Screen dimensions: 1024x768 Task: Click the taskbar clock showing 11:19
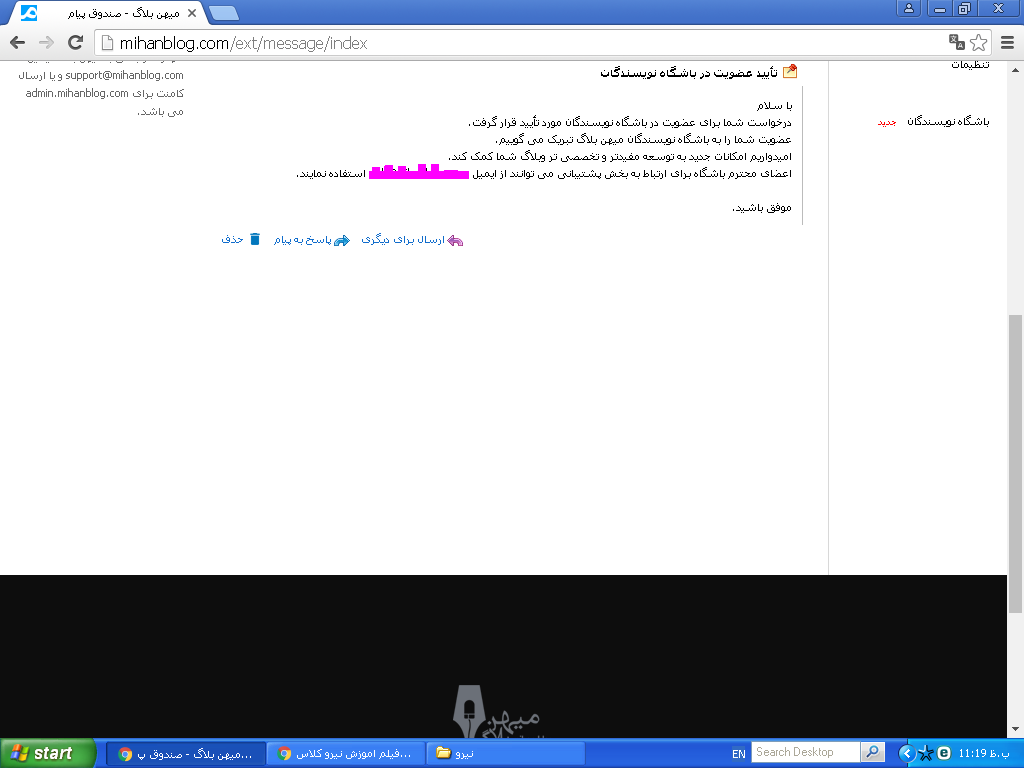click(984, 754)
